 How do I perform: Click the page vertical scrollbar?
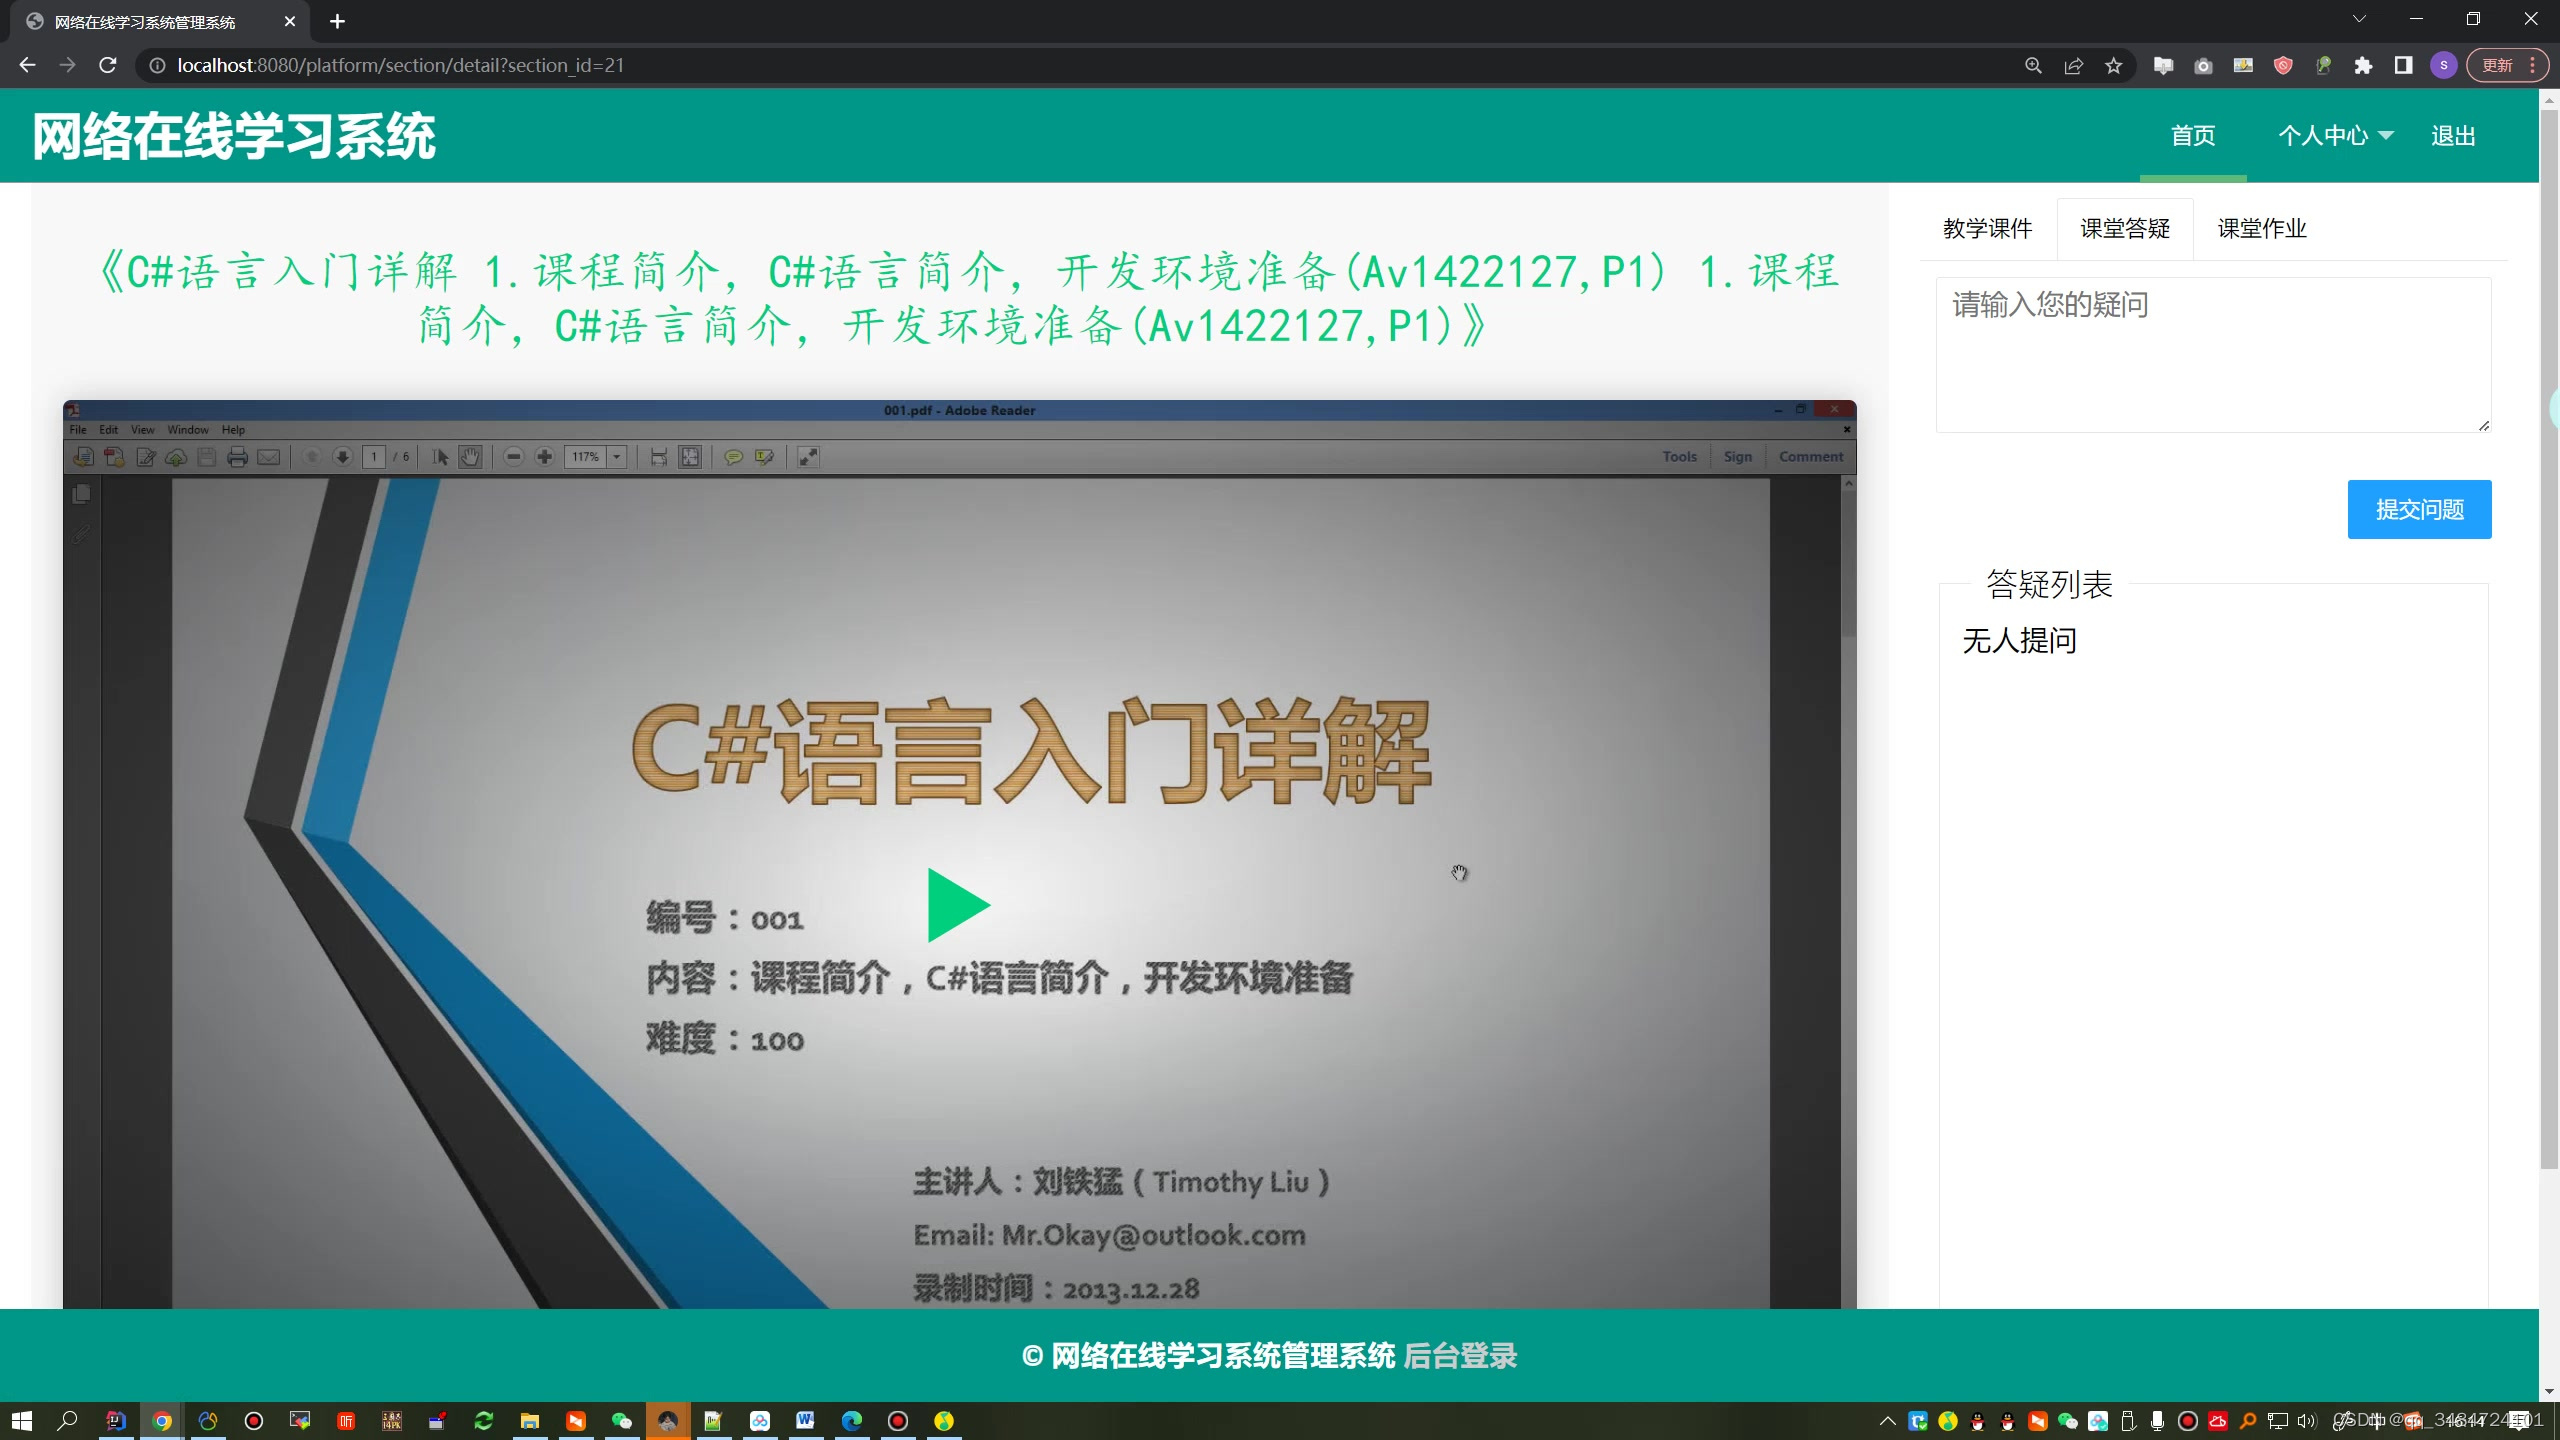point(2549,640)
